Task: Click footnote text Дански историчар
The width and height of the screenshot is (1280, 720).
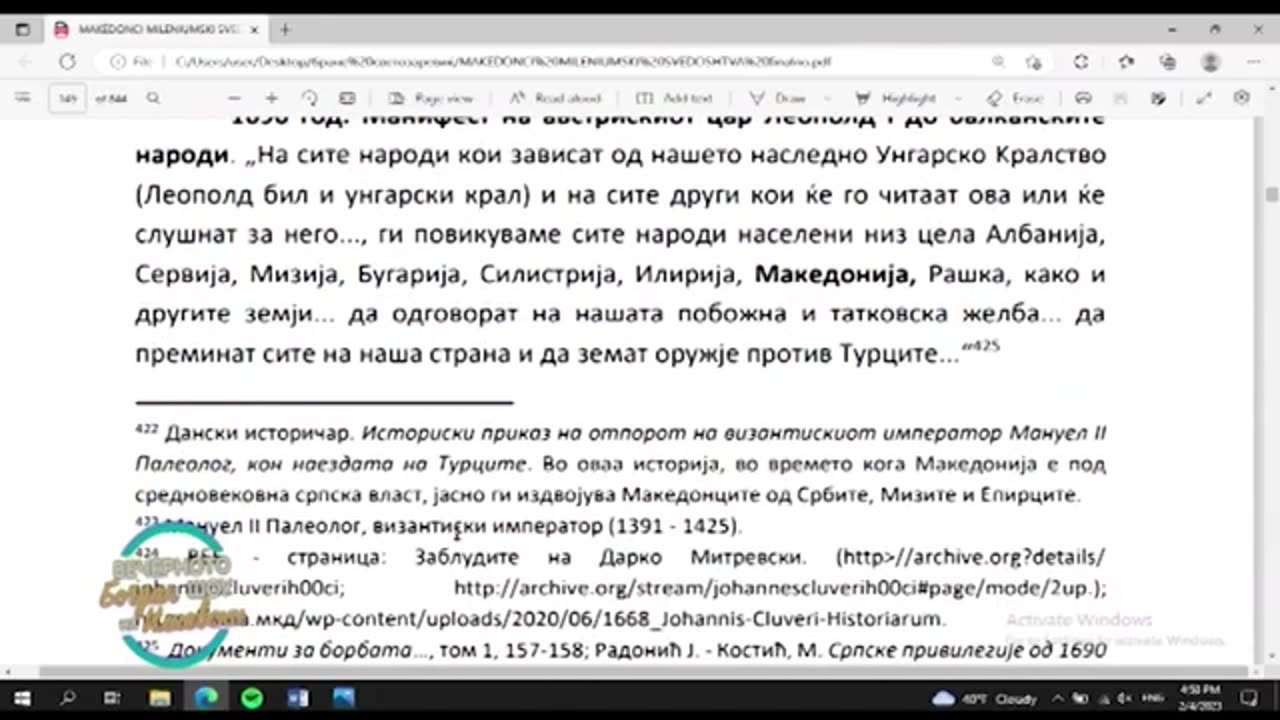Action: 260,434
